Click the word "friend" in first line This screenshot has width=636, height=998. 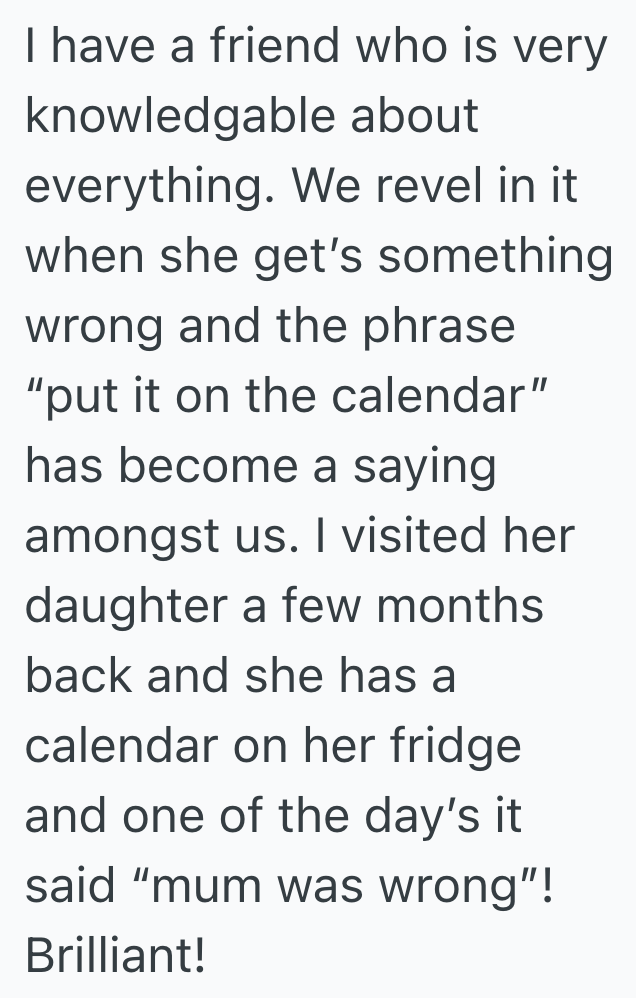coord(248,48)
